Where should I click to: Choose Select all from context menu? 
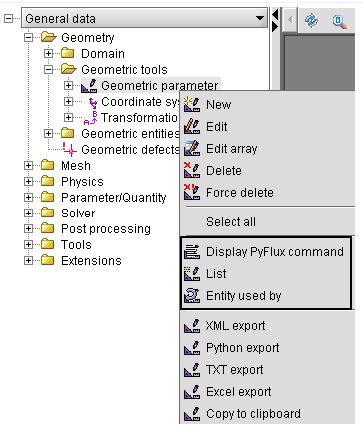pyautogui.click(x=231, y=222)
